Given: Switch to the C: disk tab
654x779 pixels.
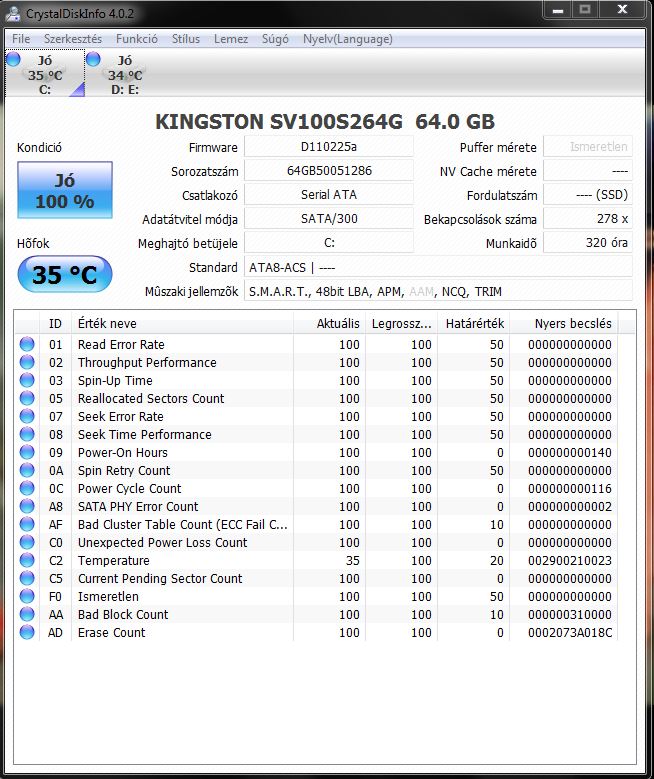Looking at the screenshot, I should pyautogui.click(x=45, y=75).
